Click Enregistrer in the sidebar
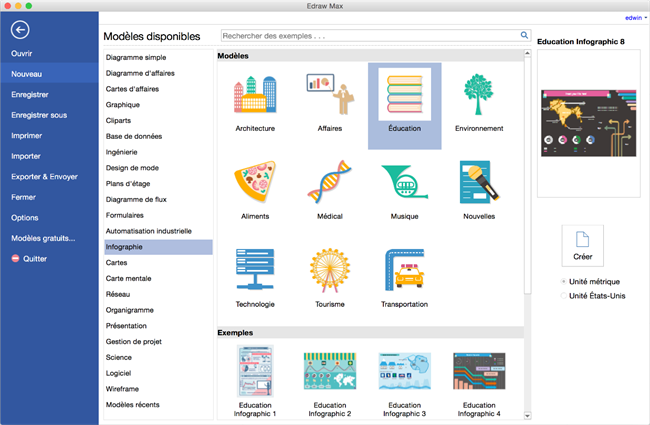The image size is (650, 425). pyautogui.click(x=30, y=95)
